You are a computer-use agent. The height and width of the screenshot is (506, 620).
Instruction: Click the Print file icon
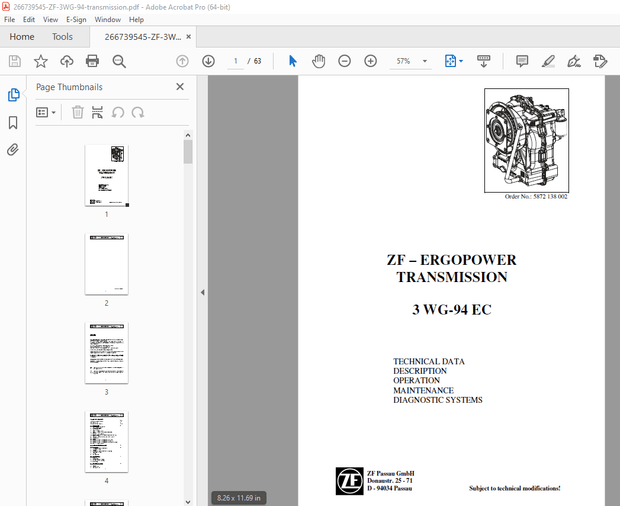pyautogui.click(x=92, y=61)
